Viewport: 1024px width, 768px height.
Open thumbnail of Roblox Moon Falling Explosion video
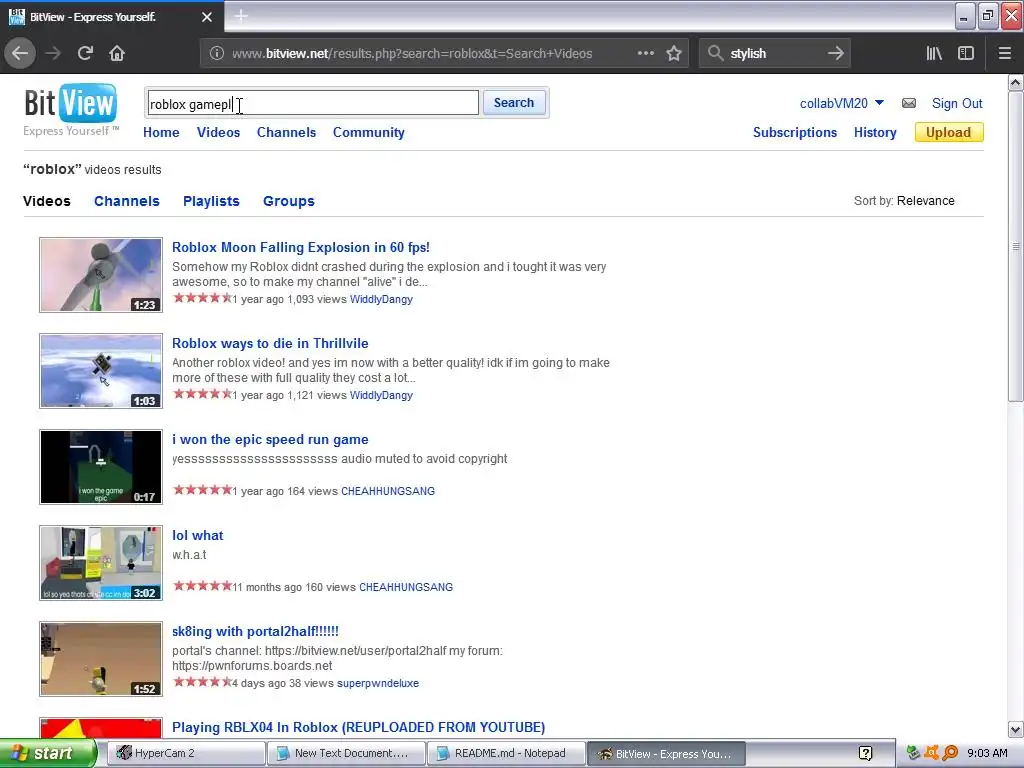pyautogui.click(x=101, y=275)
